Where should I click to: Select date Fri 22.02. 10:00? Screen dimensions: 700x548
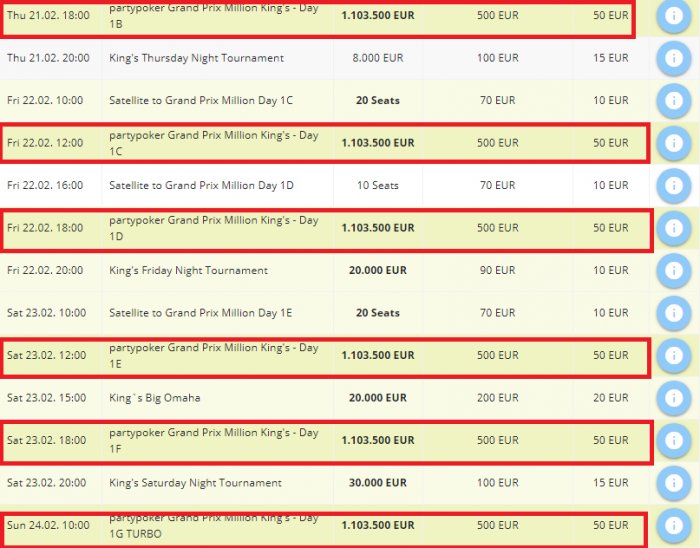[x=45, y=100]
